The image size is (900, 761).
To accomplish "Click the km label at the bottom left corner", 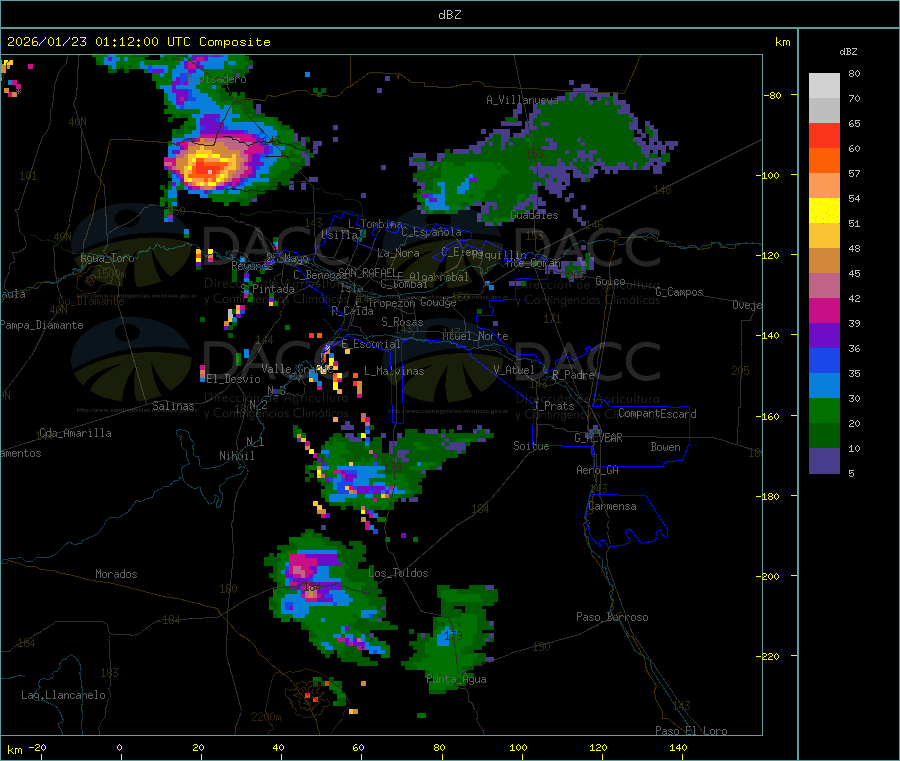I will click(x=14, y=750).
